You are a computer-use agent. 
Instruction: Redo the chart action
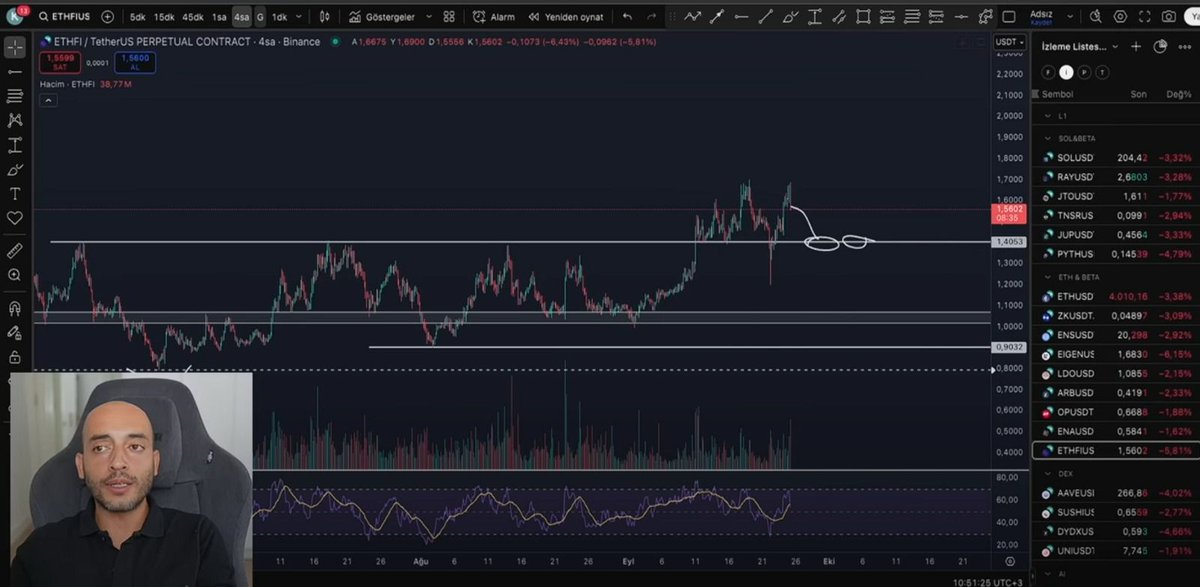coord(652,17)
